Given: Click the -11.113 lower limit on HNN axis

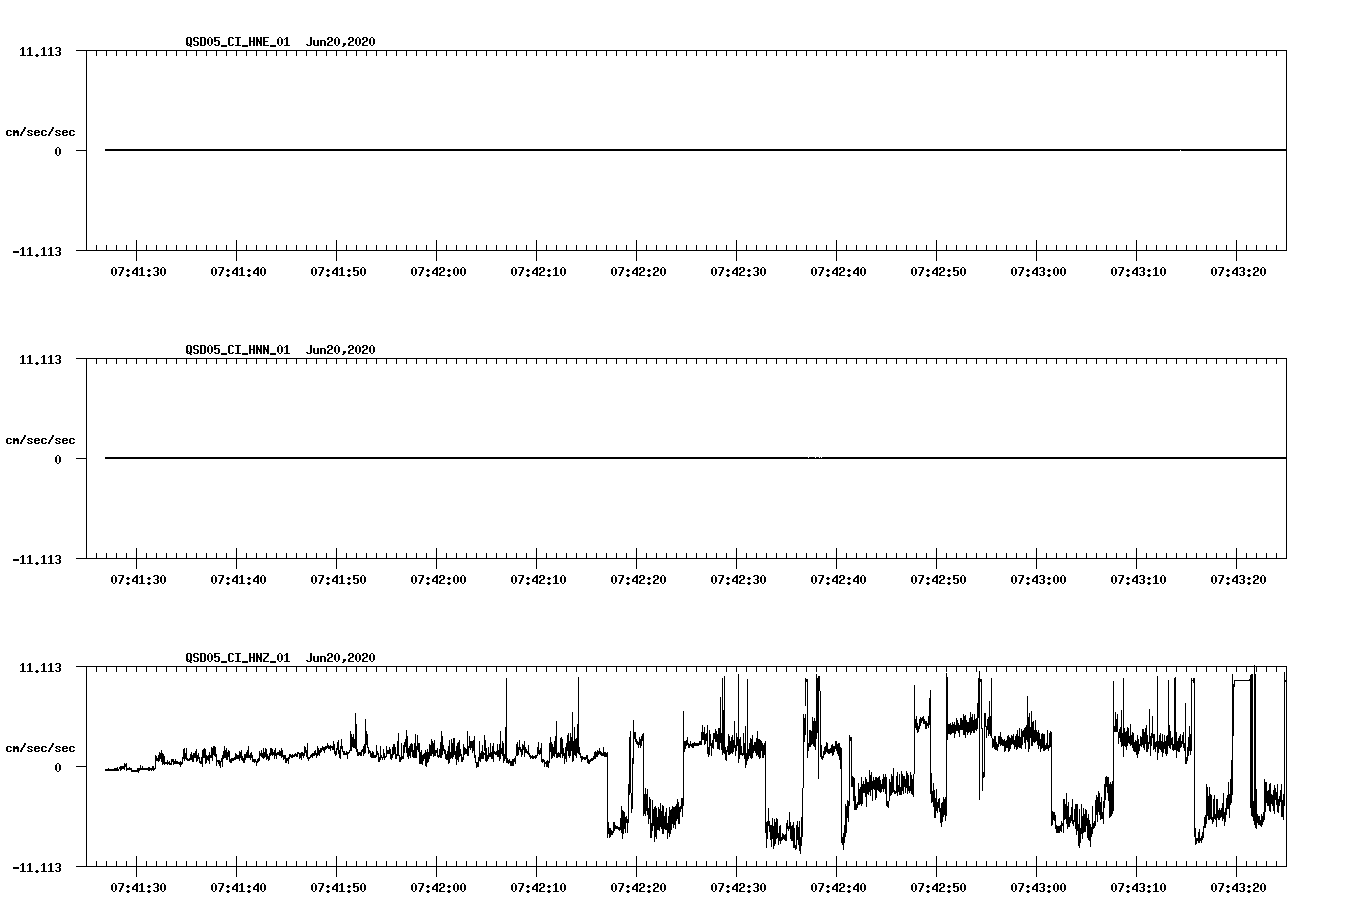Looking at the screenshot, I should (37, 560).
